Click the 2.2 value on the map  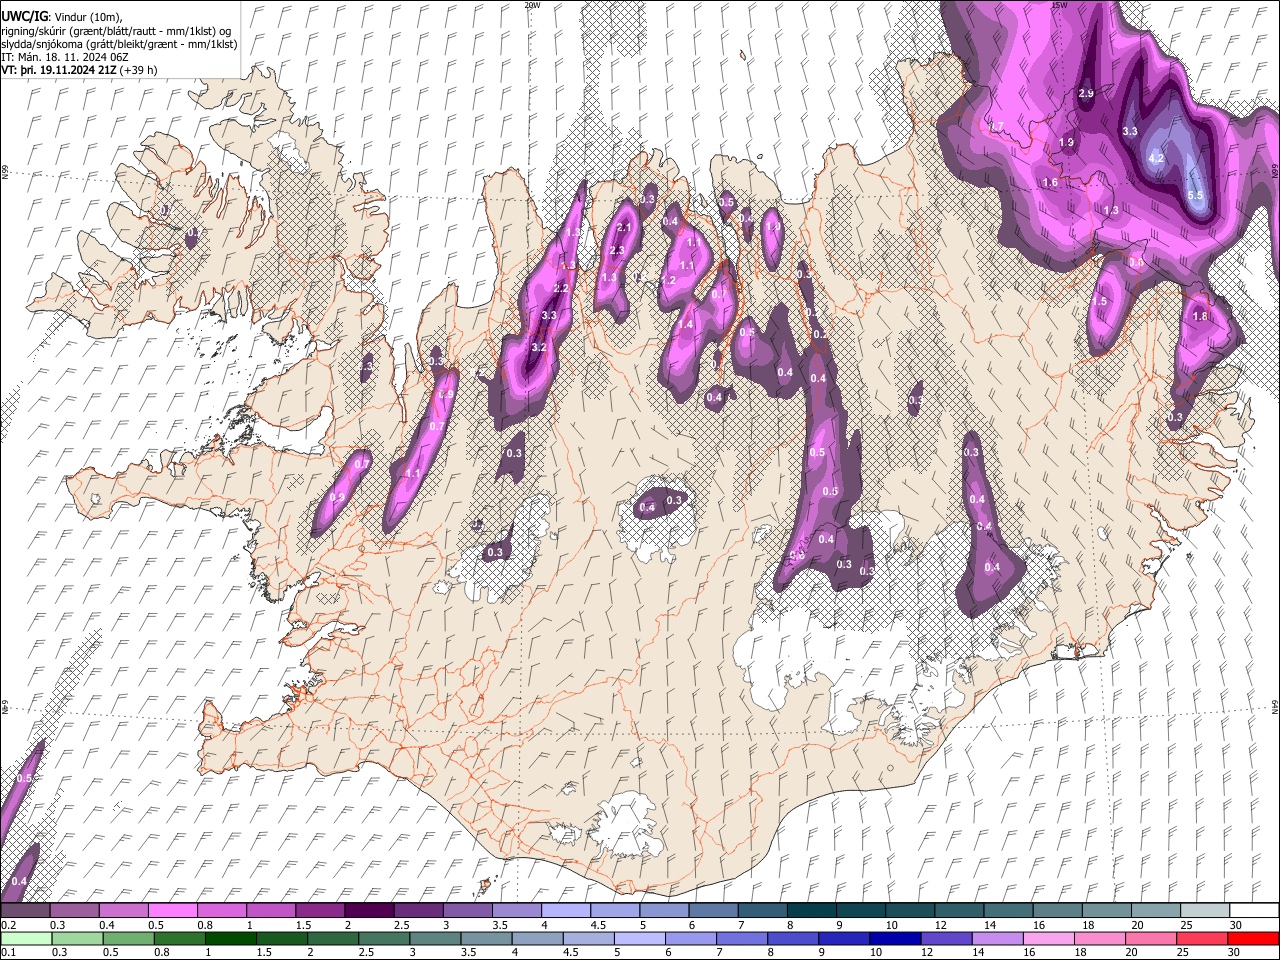pos(561,288)
